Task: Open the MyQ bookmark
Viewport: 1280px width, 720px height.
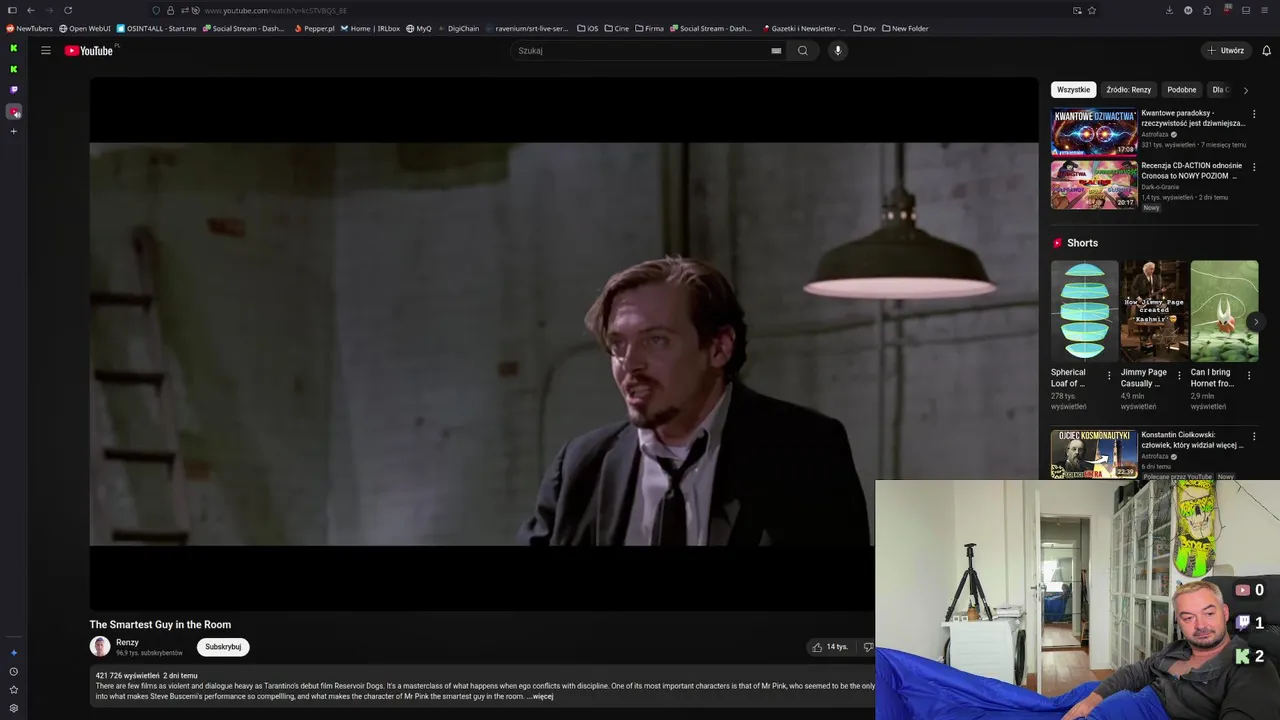Action: (418, 28)
